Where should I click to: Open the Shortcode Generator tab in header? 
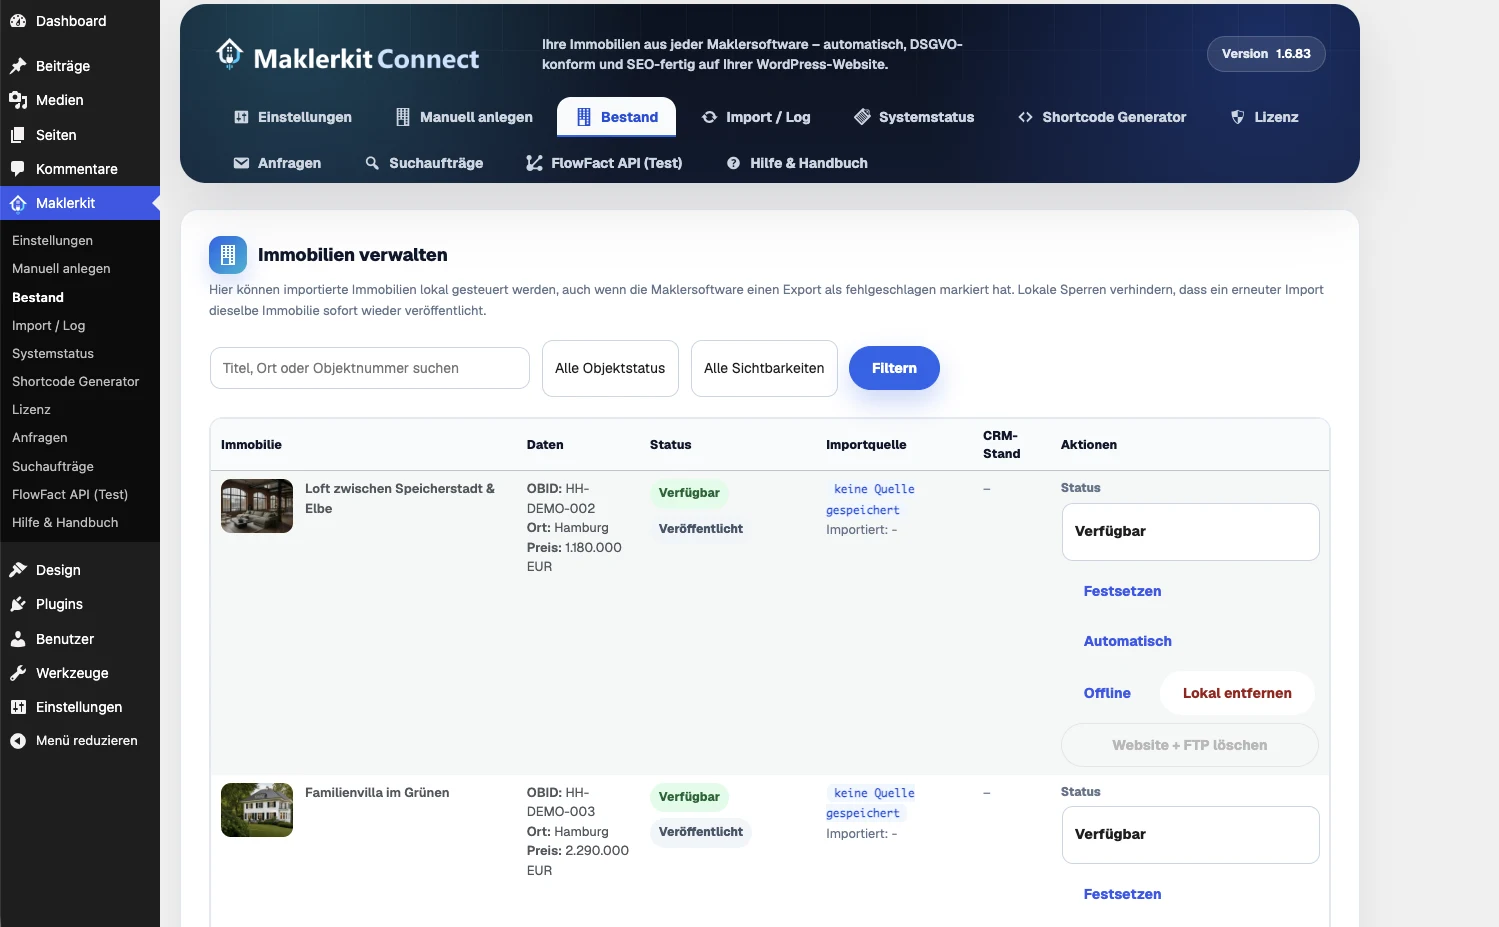(1102, 117)
